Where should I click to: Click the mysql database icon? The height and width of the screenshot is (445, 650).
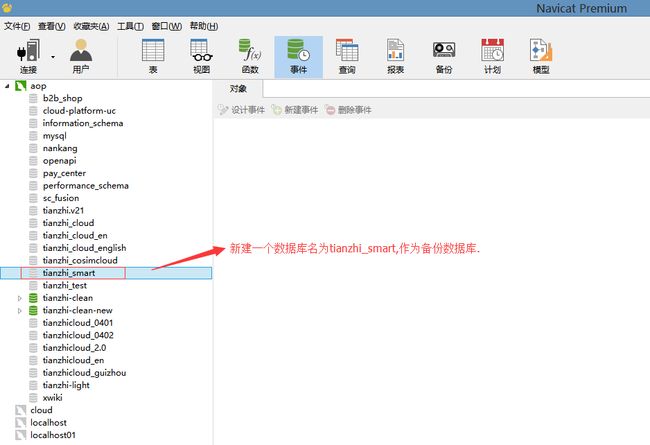[33, 136]
